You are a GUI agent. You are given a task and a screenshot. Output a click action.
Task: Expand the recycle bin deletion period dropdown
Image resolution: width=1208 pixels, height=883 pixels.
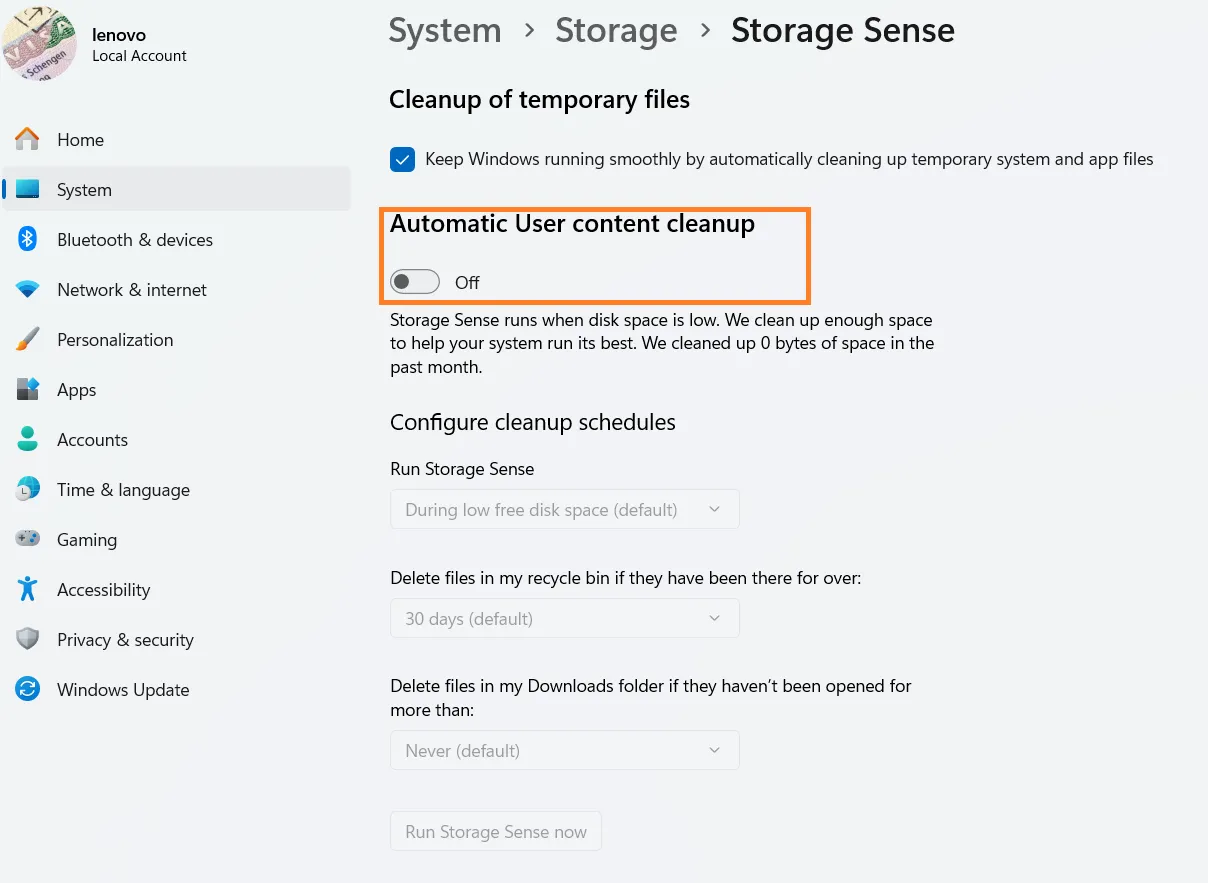click(564, 618)
